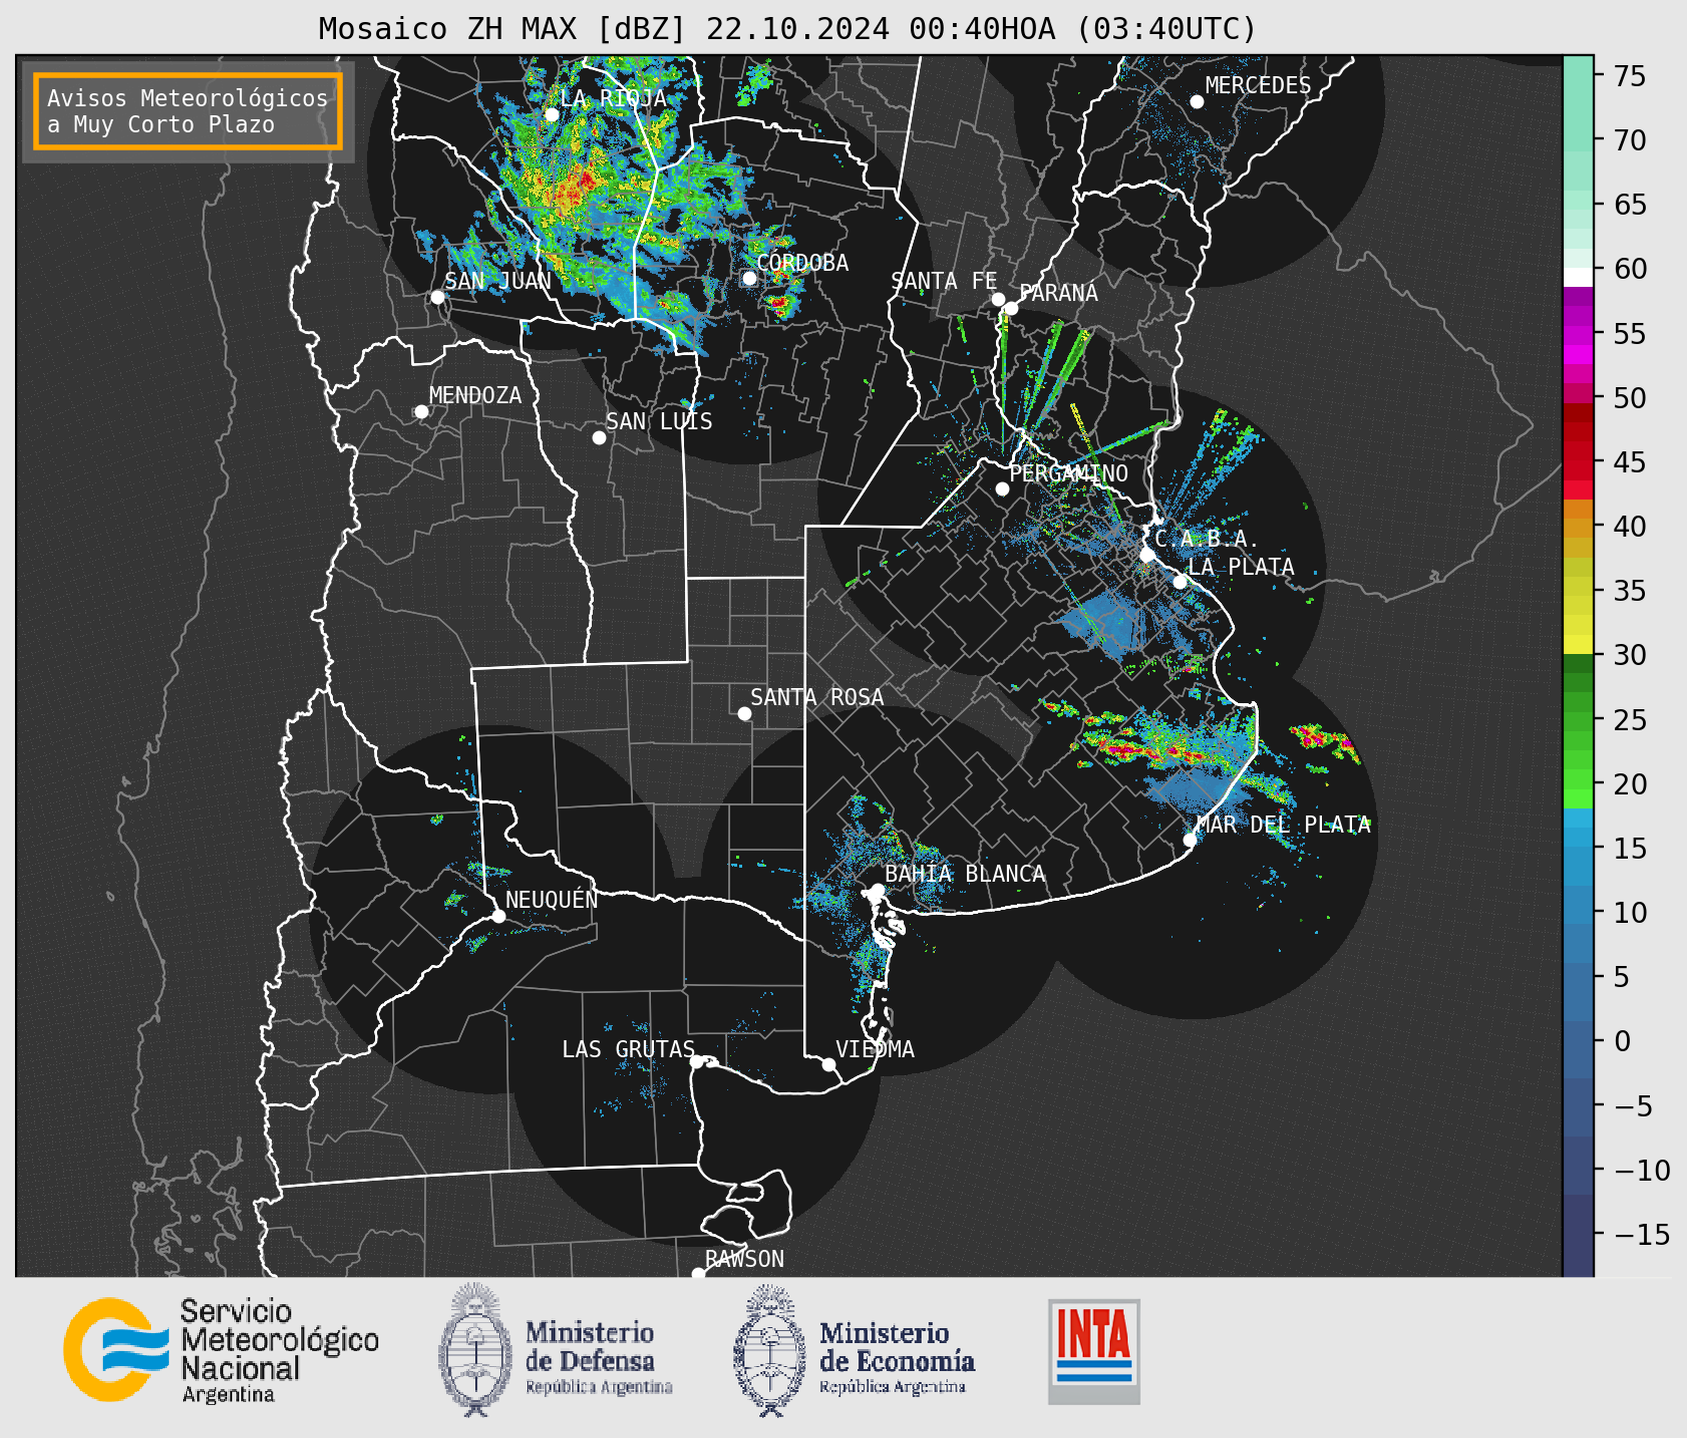Click the INTA logo
1687x1438 pixels.
(x=1094, y=1351)
